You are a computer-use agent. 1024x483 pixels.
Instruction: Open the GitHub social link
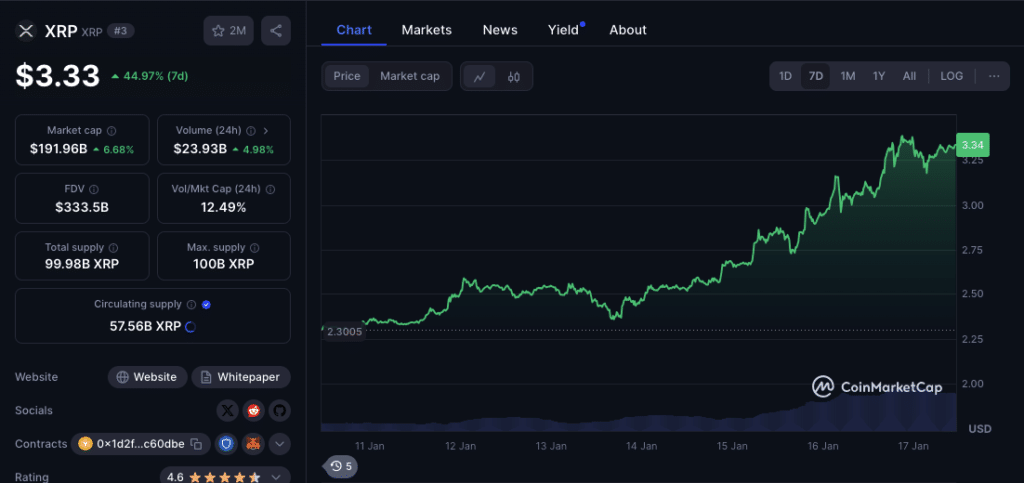click(x=280, y=411)
